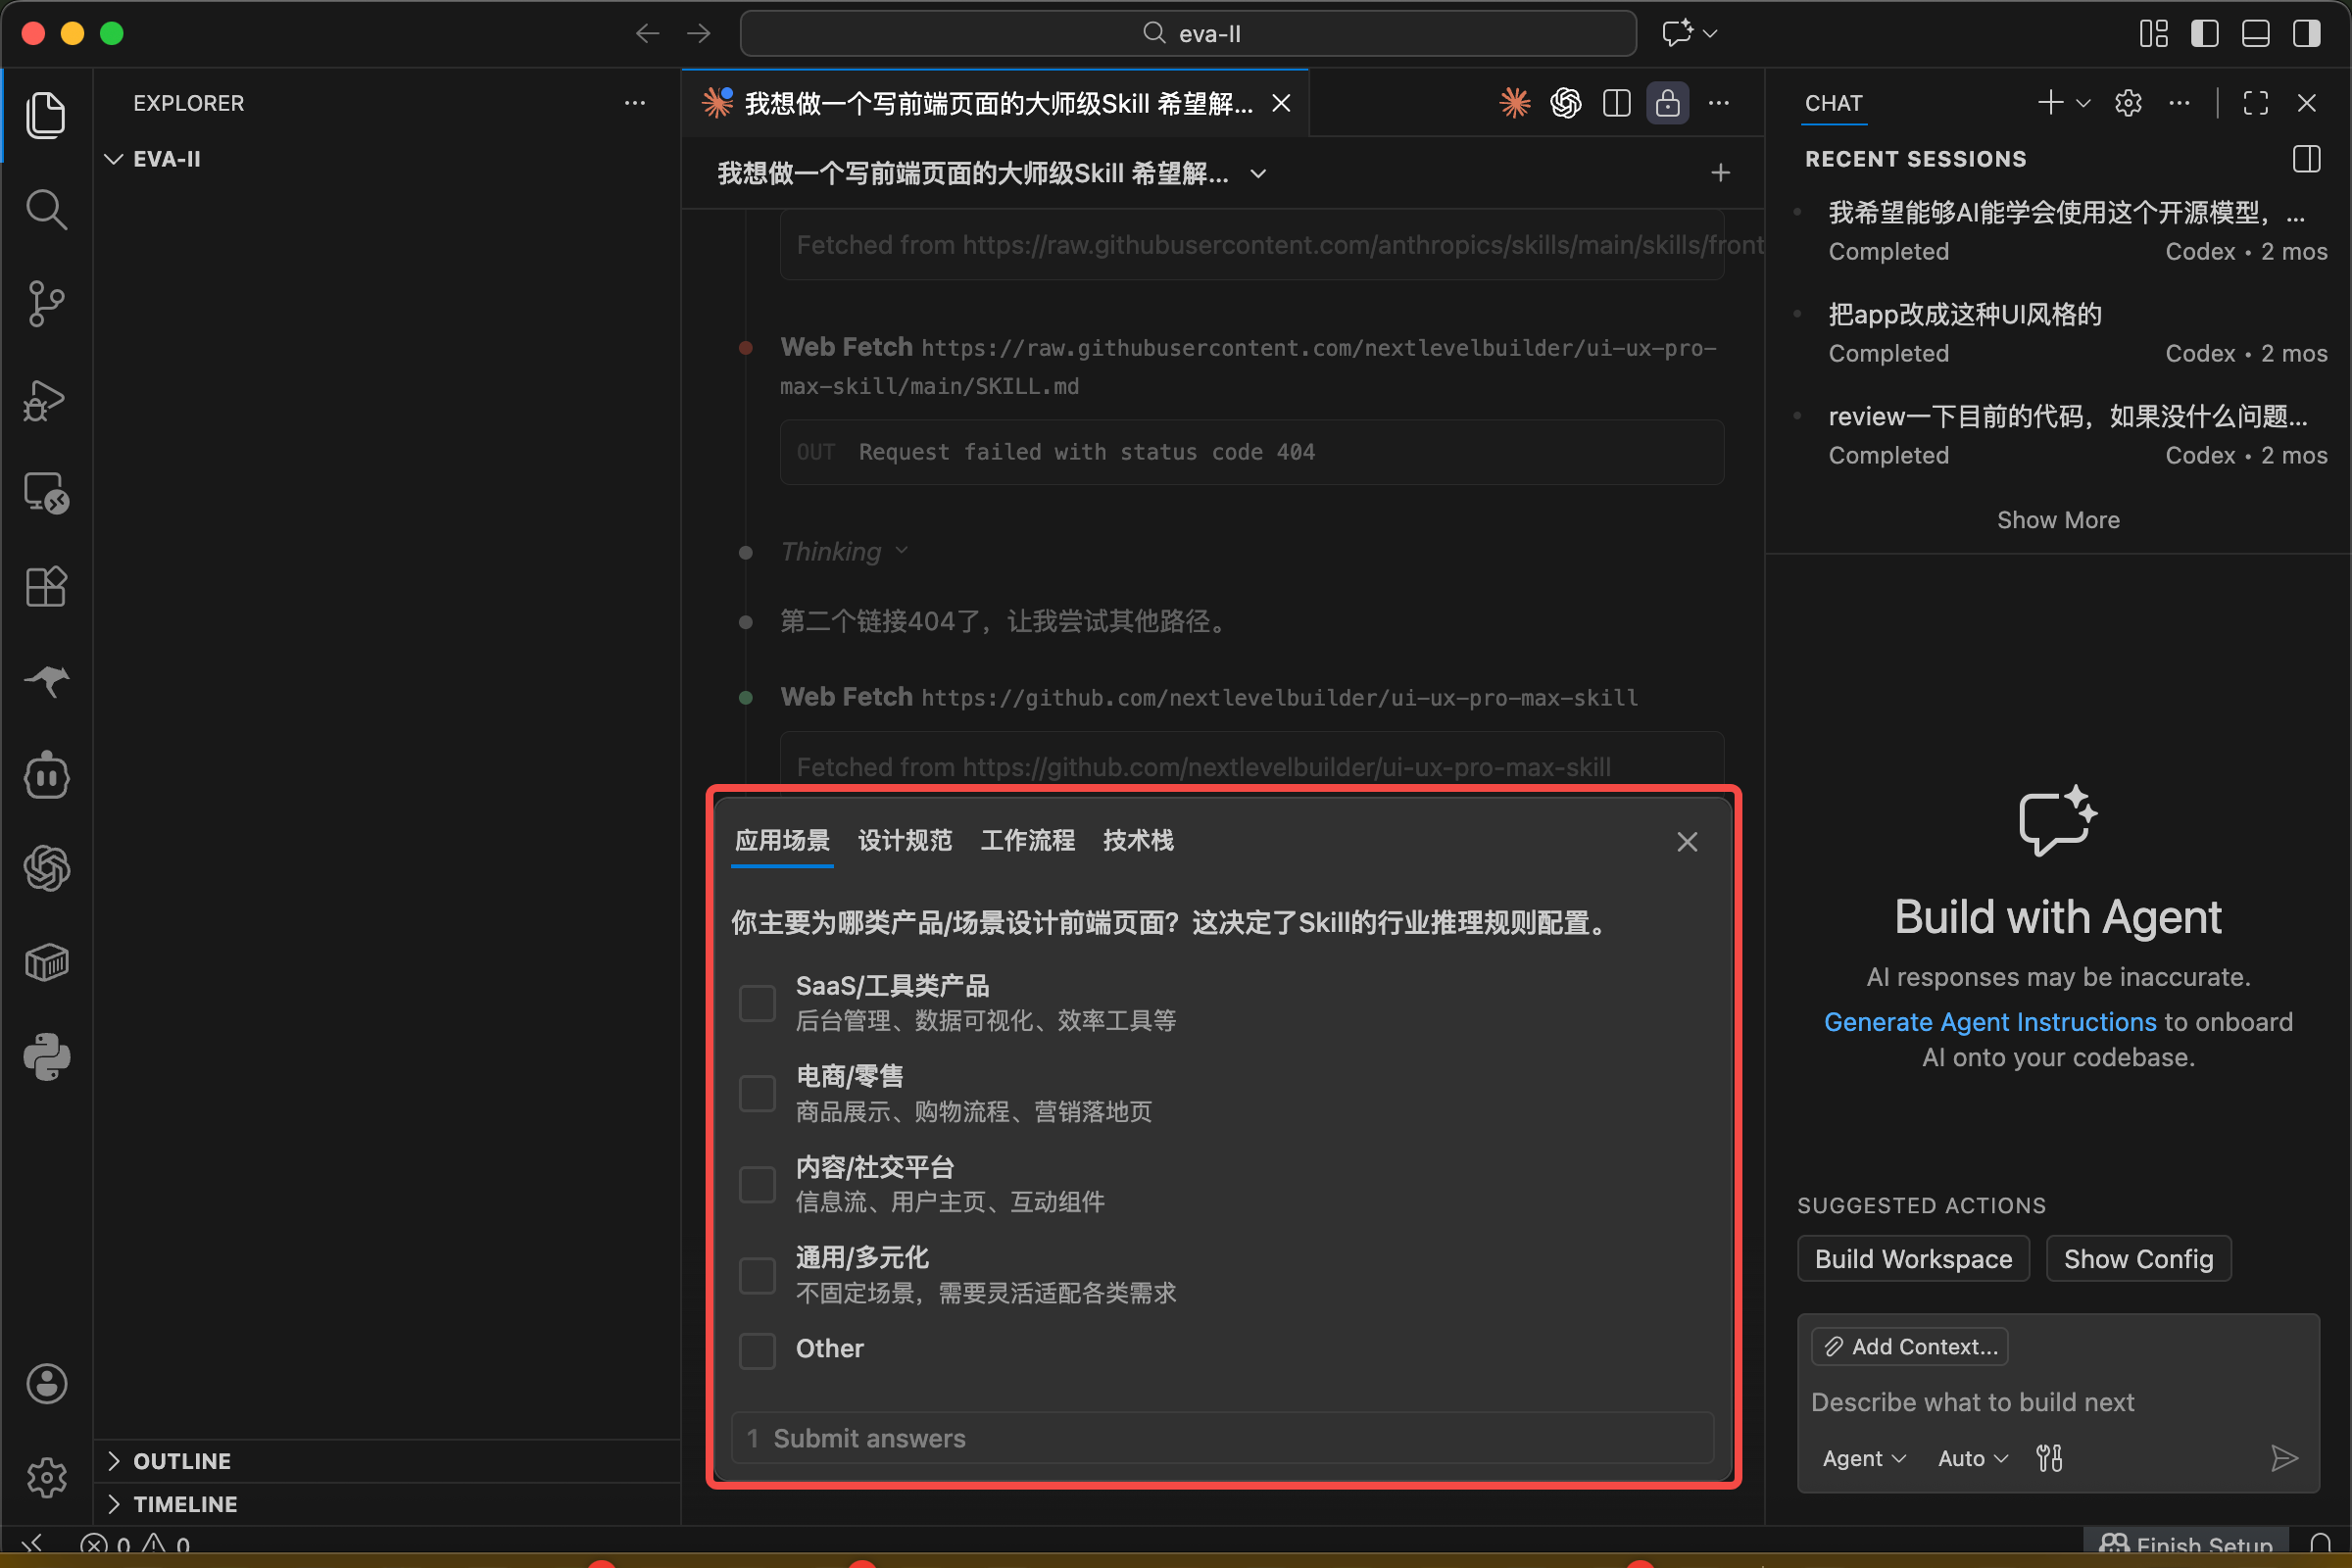This screenshot has height=1568, width=2352.
Task: Open Source Control view
Action: click(46, 303)
